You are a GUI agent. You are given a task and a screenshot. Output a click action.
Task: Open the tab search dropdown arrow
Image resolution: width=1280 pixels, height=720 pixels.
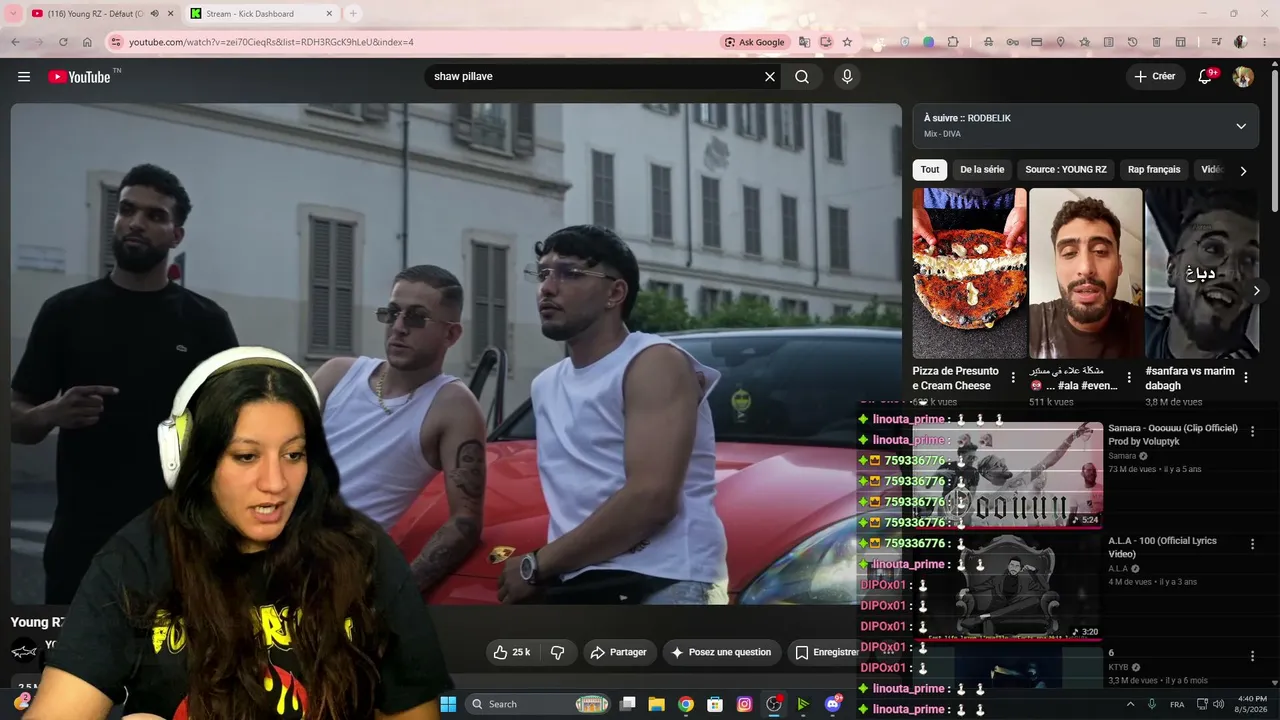pyautogui.click(x=14, y=14)
